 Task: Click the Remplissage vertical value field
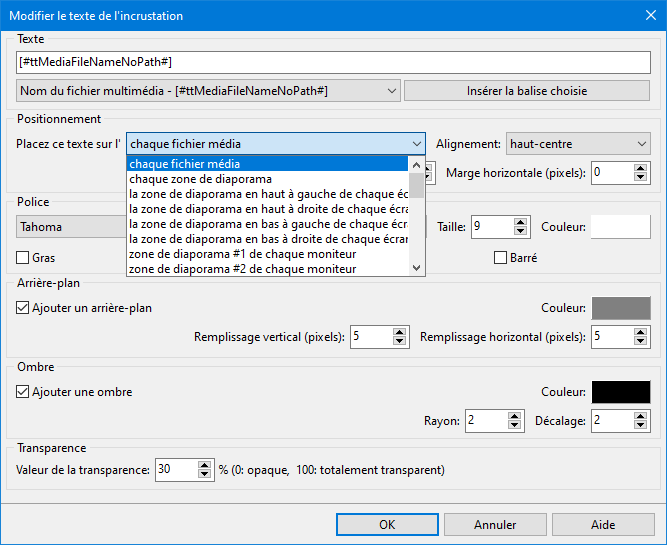pos(372,337)
